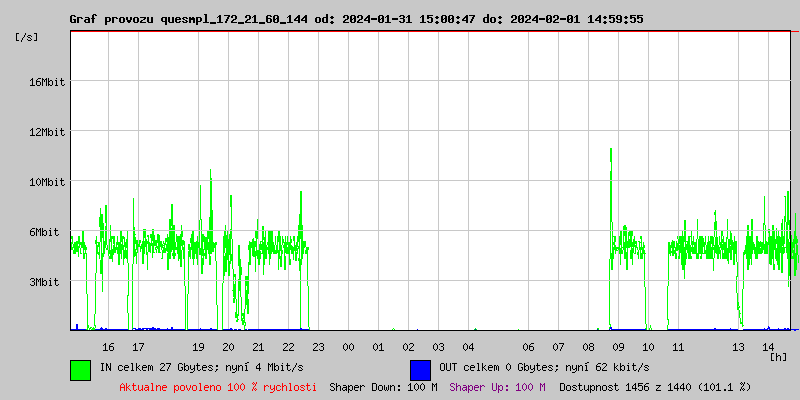
Task: Click the [/s] unit label at top left
Action: (x=26, y=37)
